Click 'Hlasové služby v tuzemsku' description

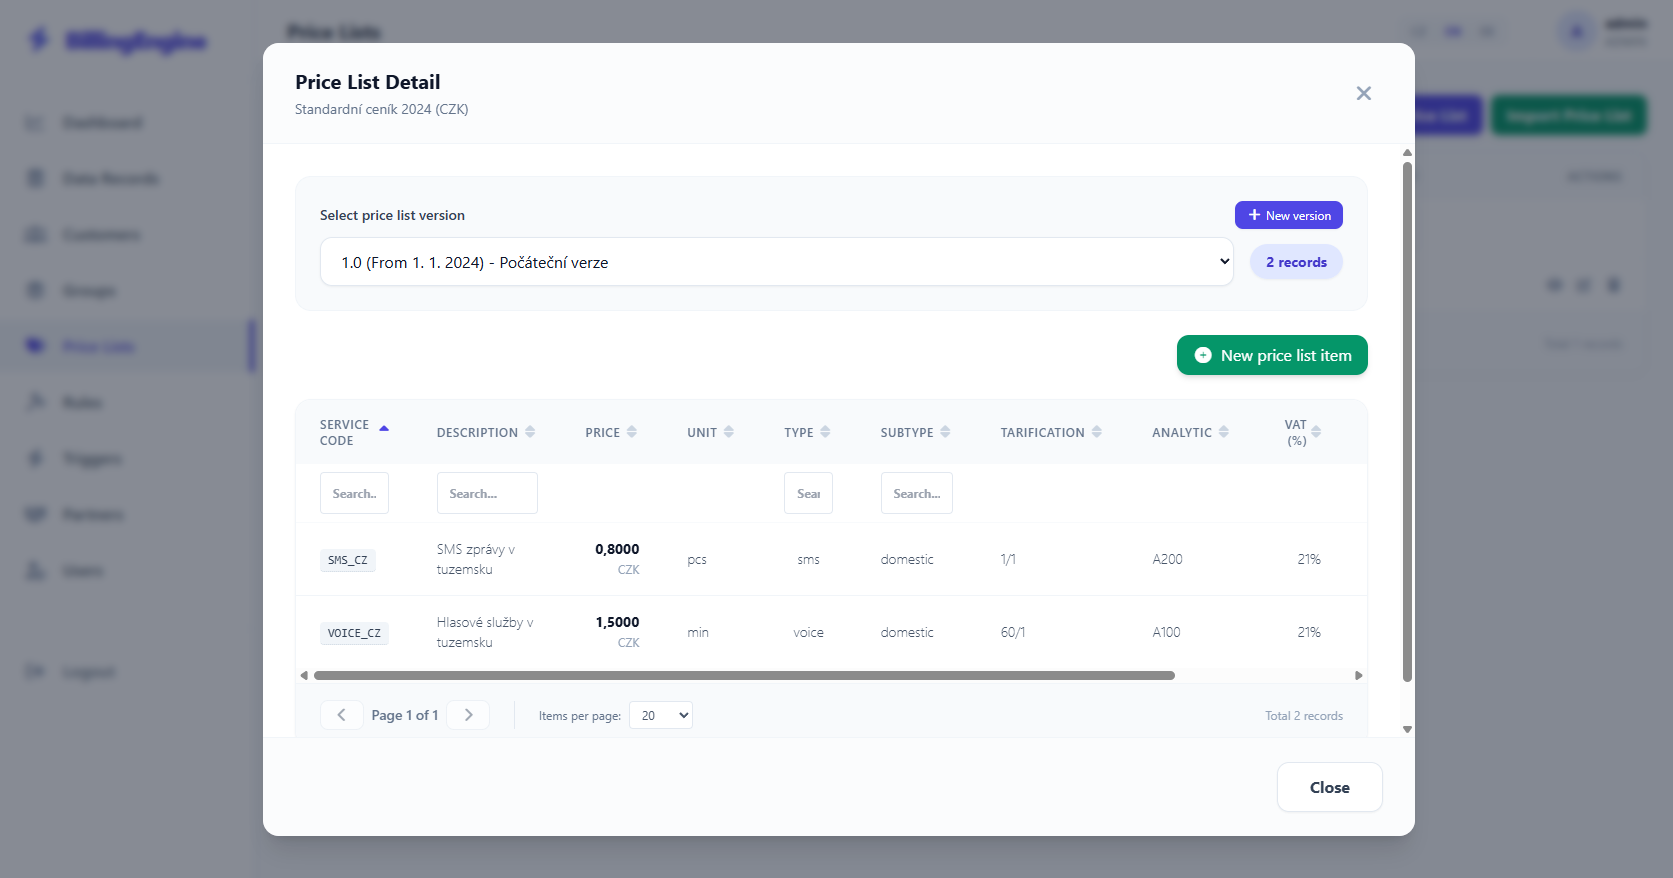pyautogui.click(x=485, y=632)
